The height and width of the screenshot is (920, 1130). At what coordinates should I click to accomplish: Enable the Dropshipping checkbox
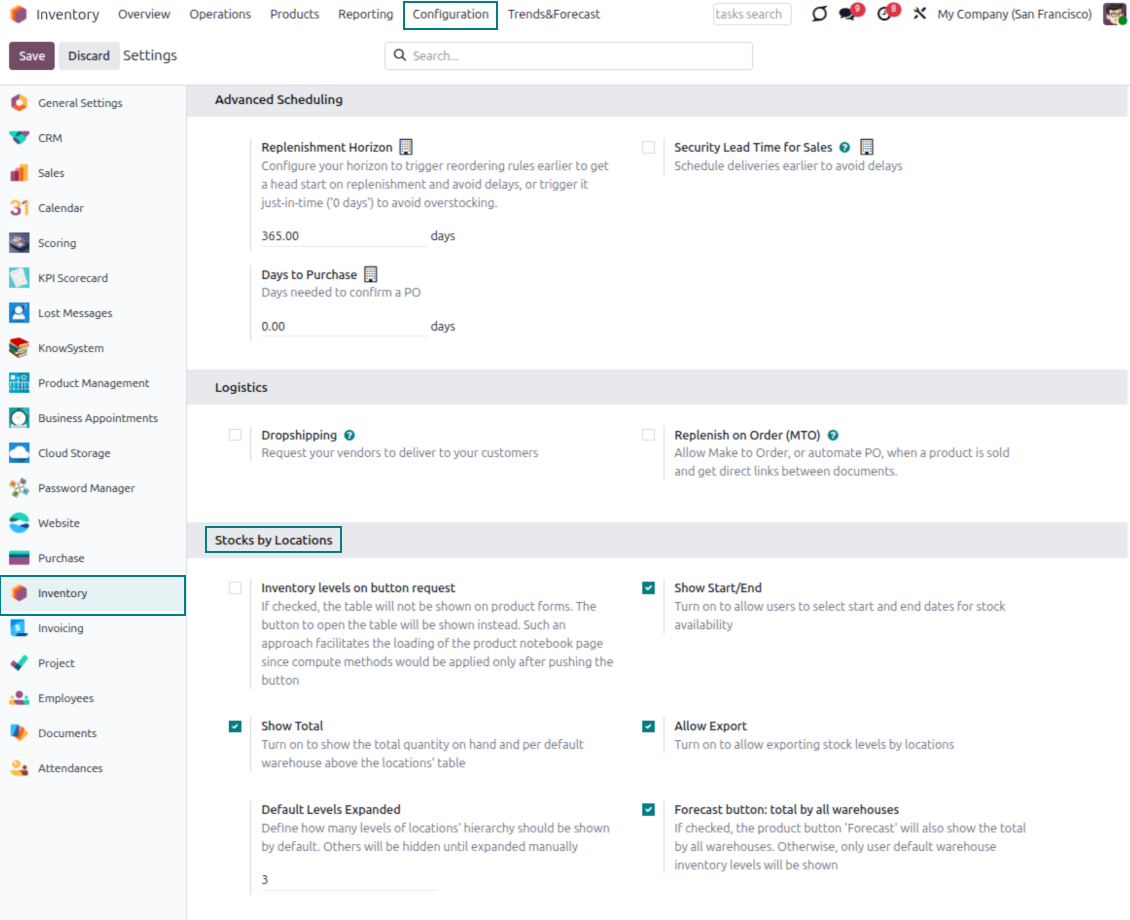[x=235, y=434]
